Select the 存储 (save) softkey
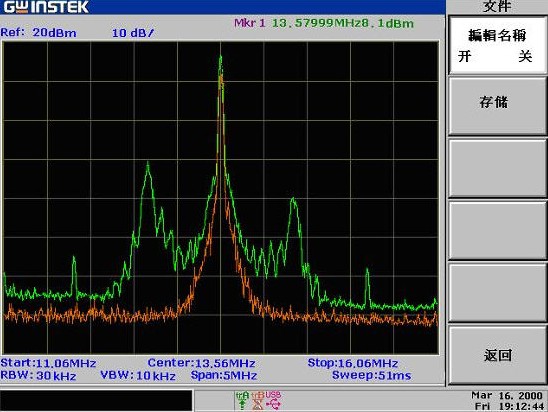The height and width of the screenshot is (412, 548). click(496, 106)
